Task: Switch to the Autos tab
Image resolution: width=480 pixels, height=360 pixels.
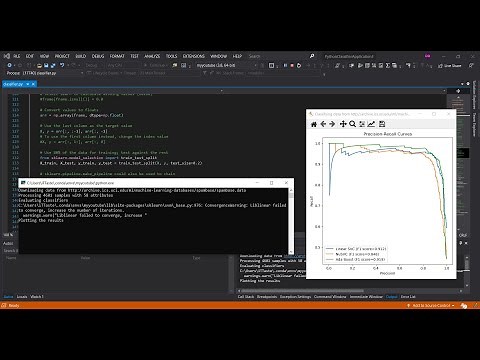Action: coord(8,296)
